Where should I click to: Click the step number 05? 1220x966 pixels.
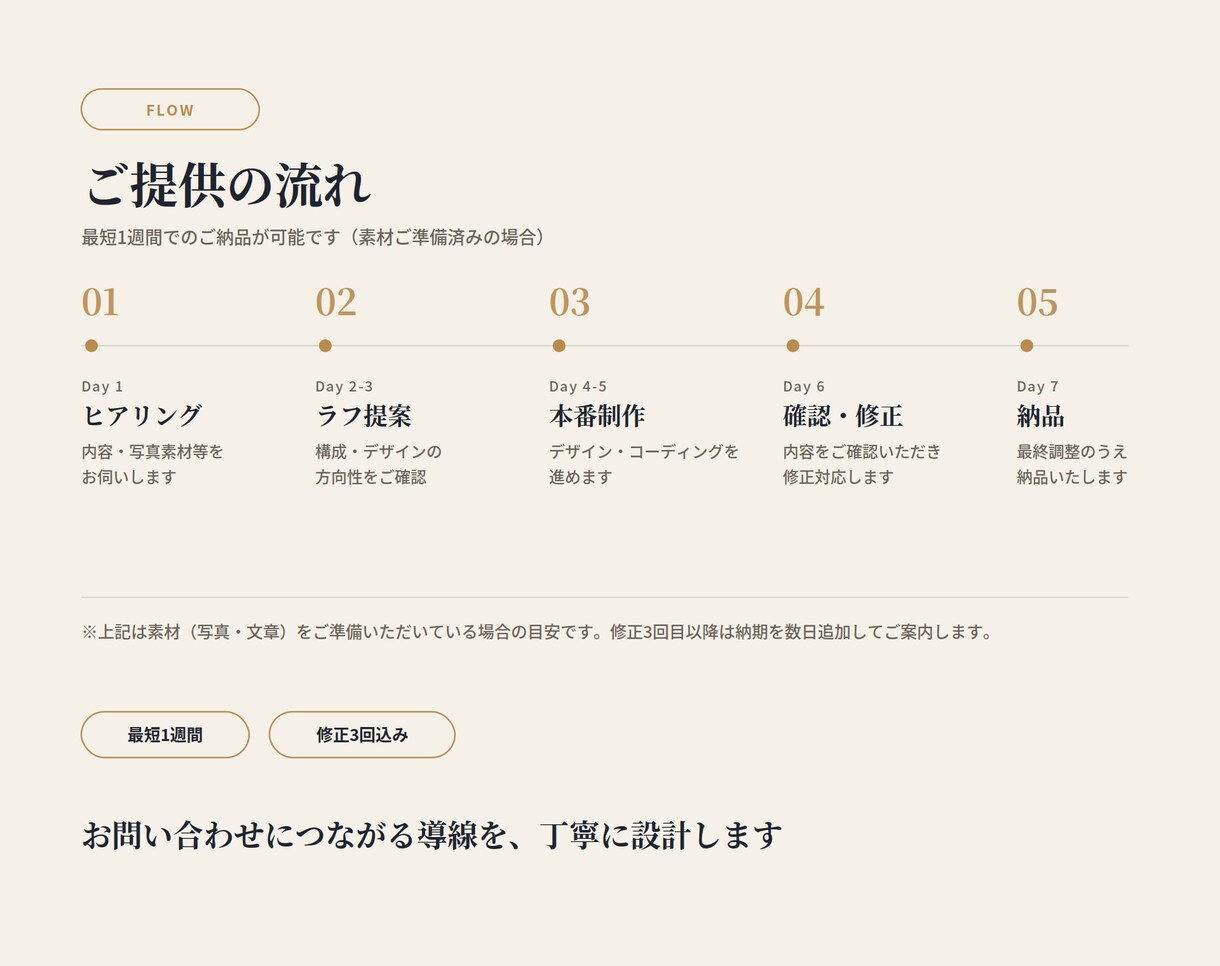click(1038, 302)
